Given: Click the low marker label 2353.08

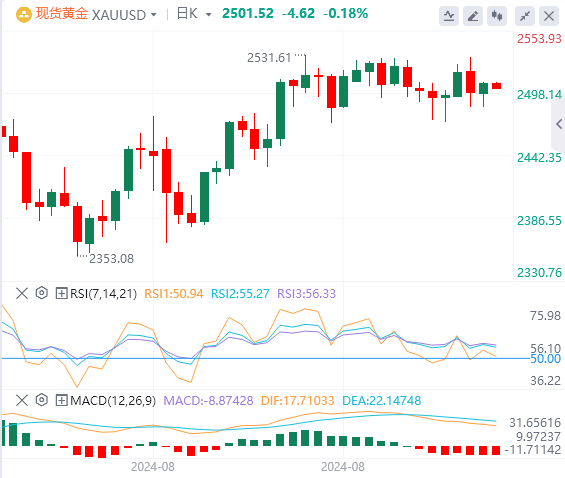Looking at the screenshot, I should [x=111, y=259].
